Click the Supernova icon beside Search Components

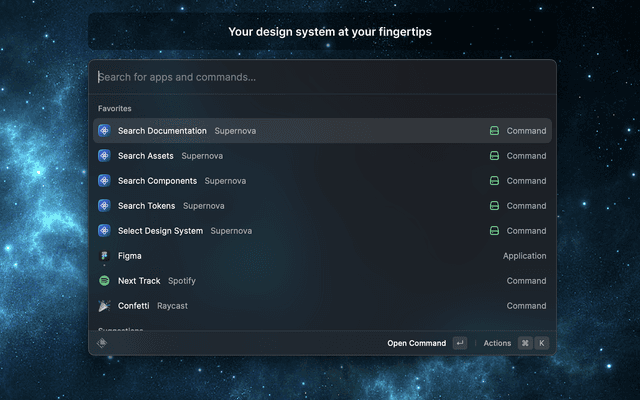pyautogui.click(x=104, y=181)
